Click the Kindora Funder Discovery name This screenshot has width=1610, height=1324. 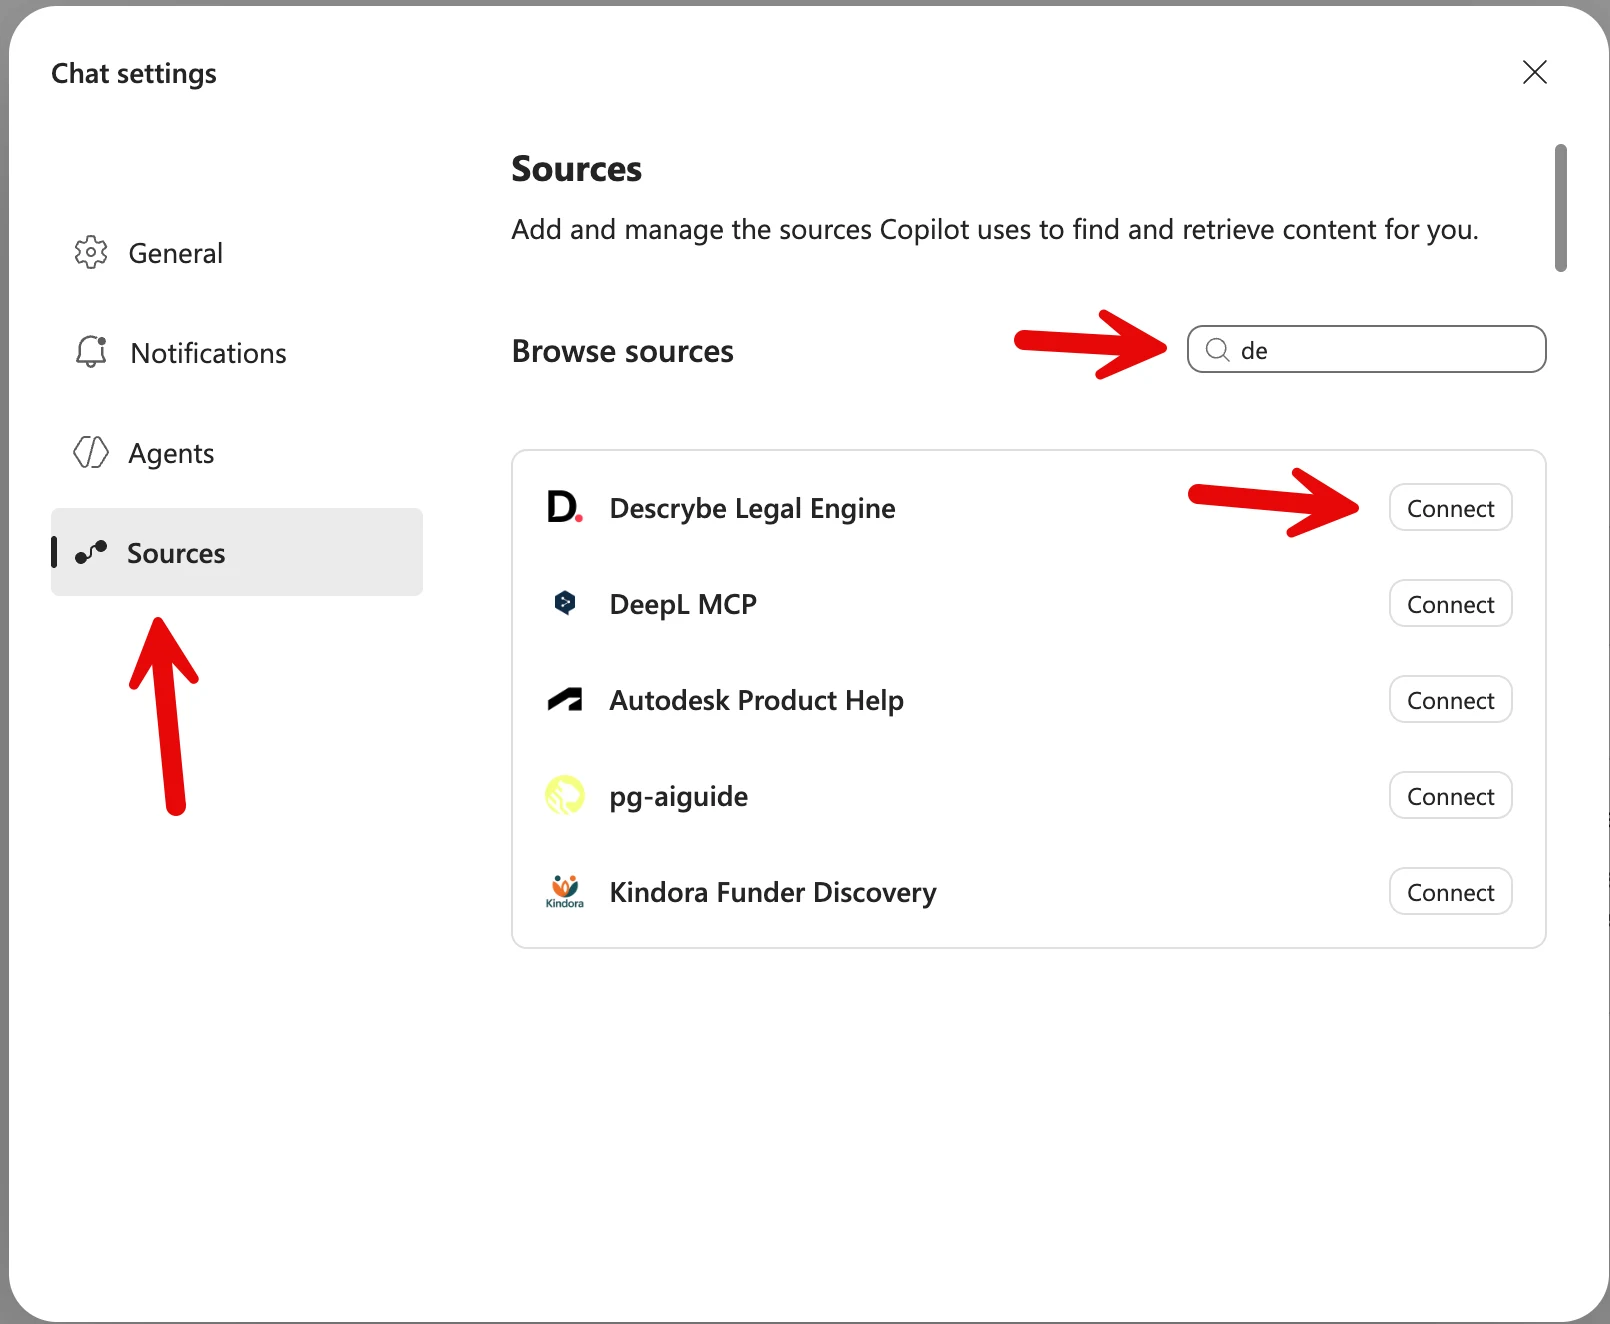coord(773,892)
